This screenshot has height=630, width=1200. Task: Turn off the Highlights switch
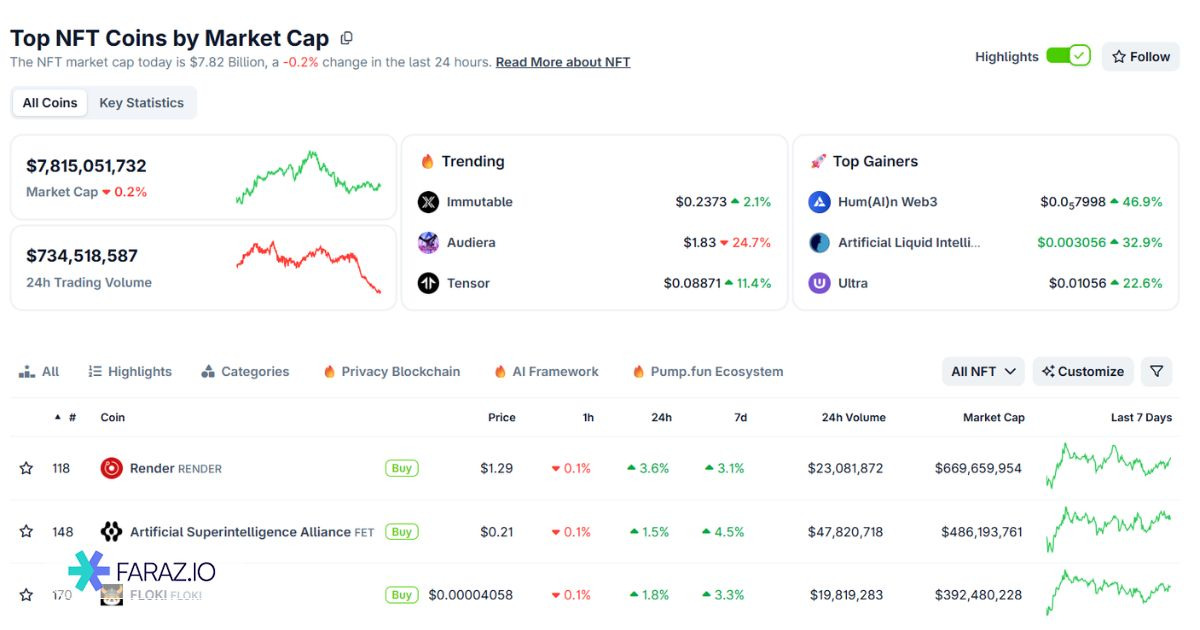tap(1068, 56)
